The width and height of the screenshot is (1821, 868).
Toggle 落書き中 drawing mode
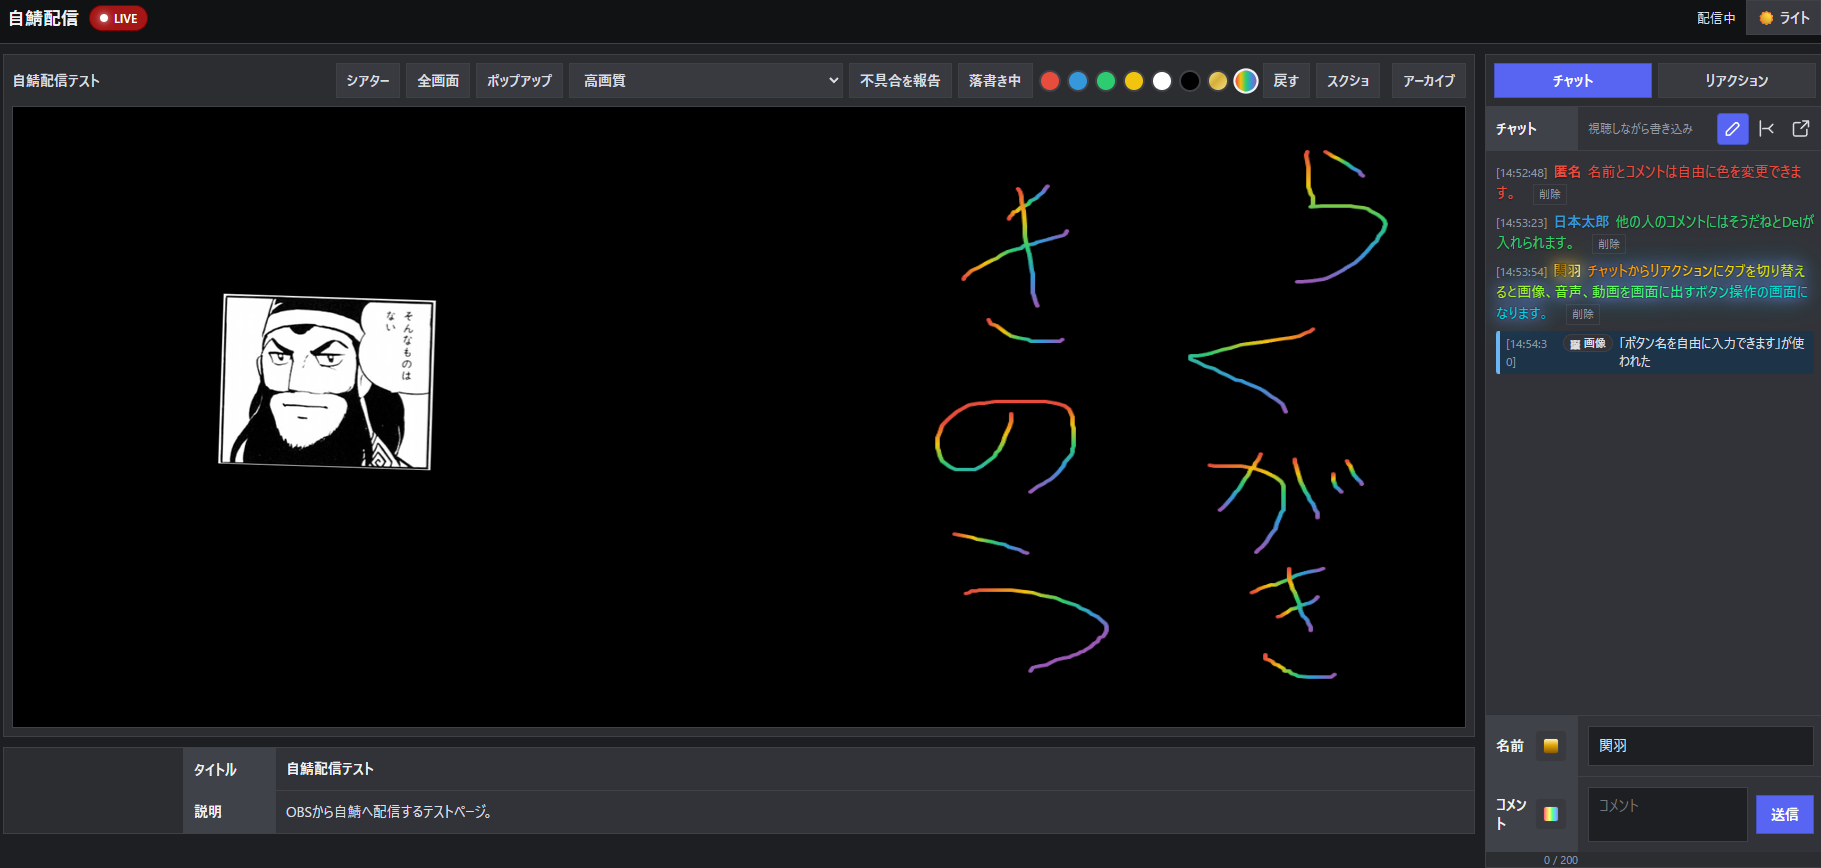pos(995,81)
